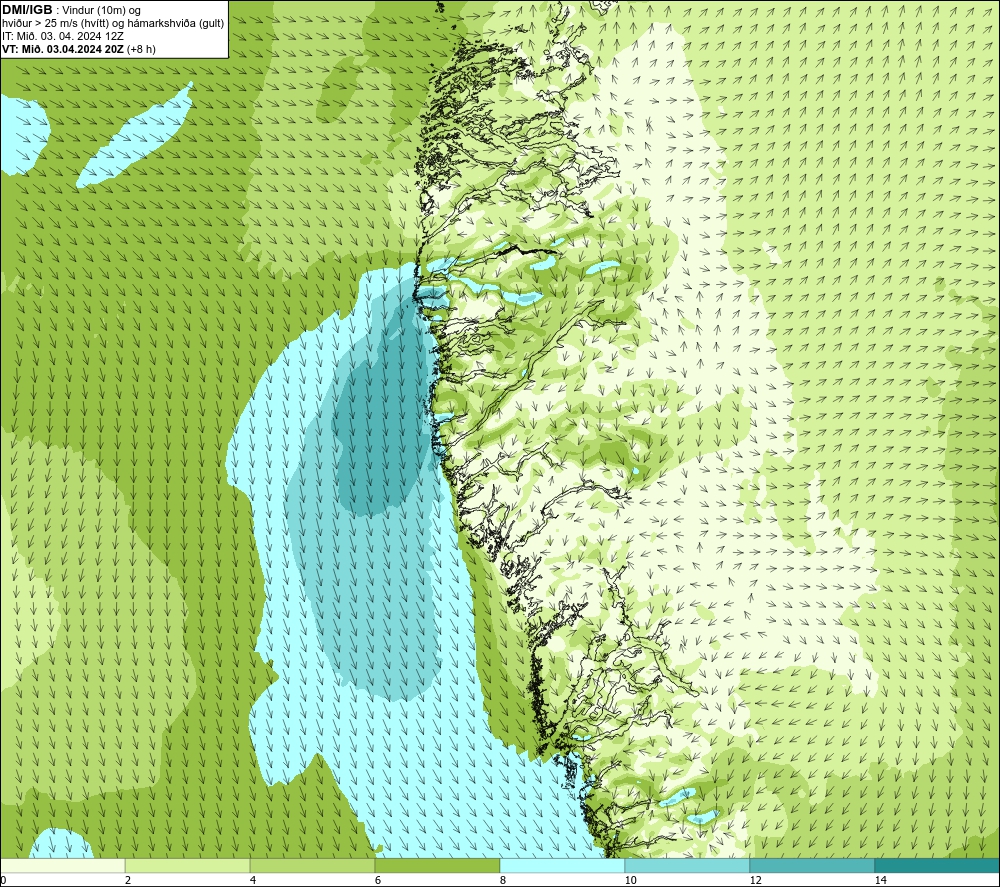Click the '12' label on the scale
This screenshot has height=887, width=1000.
pyautogui.click(x=755, y=880)
